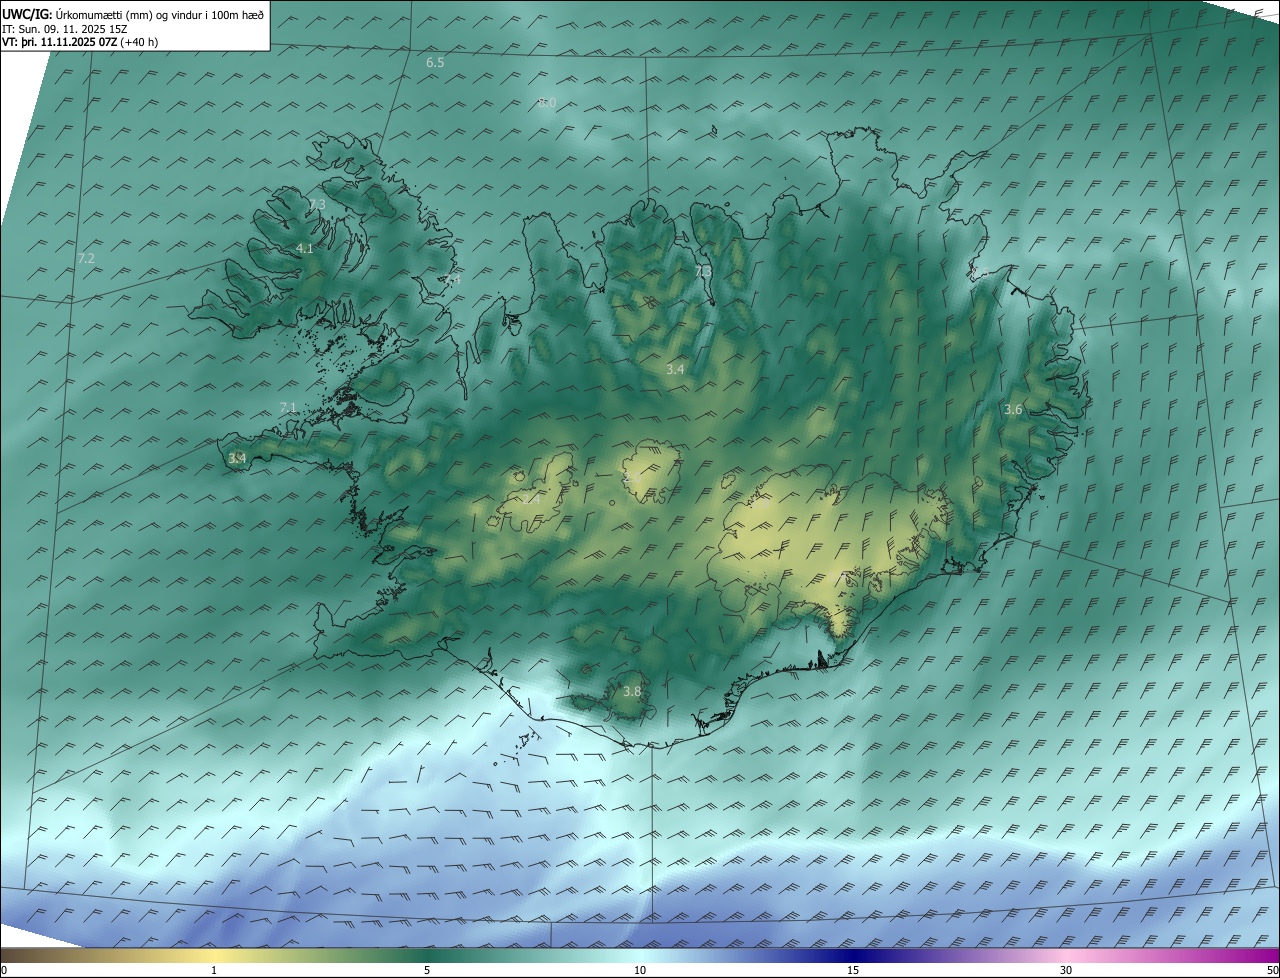Viewport: 1280px width, 978px height.
Task: Click the '30' tick on the color scale
Action: coord(1066,971)
